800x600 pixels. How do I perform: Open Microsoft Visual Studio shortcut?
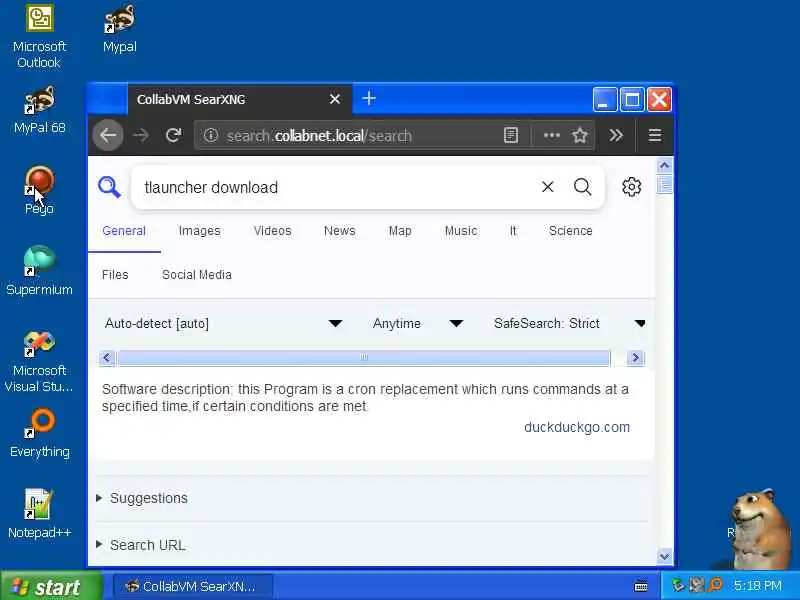39,360
